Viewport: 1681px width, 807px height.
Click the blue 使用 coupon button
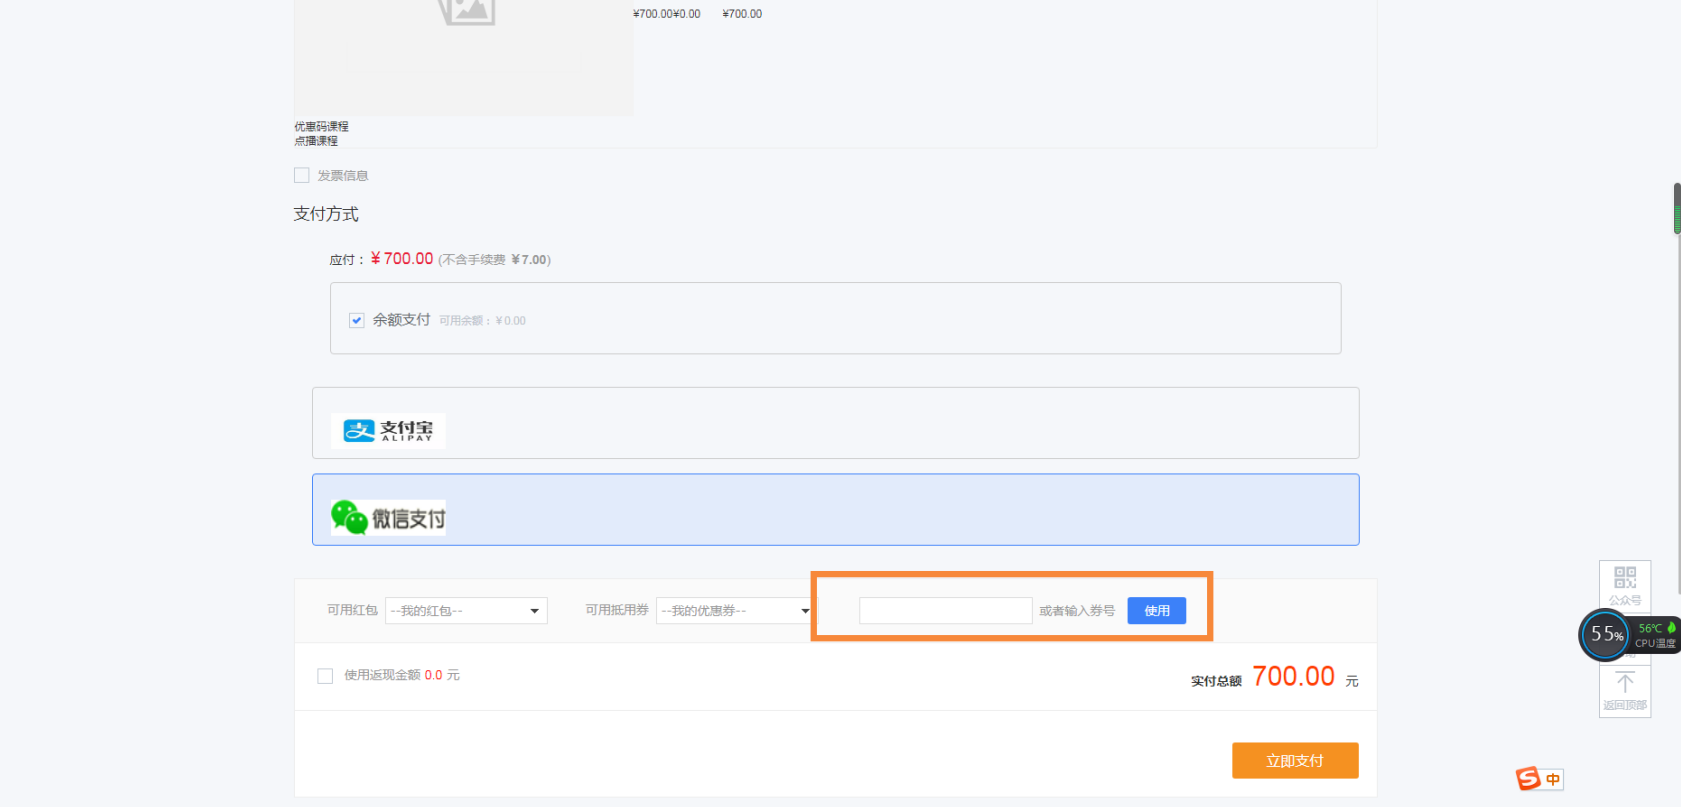pos(1156,611)
